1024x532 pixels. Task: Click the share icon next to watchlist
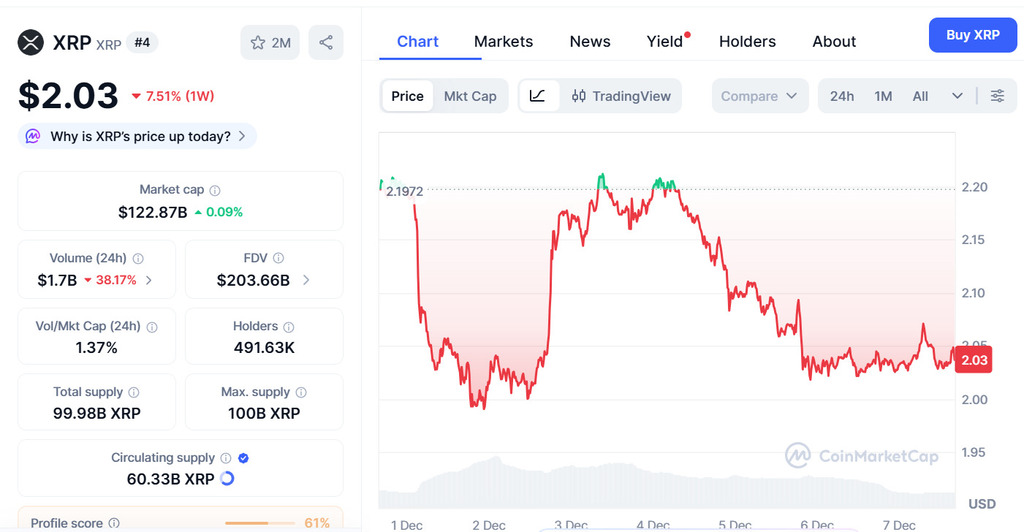326,42
